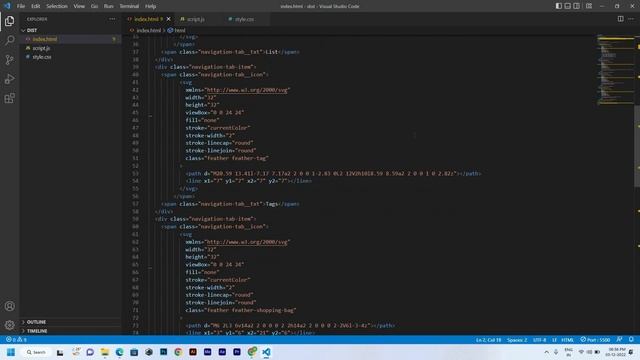
Task: Click the html breadcrumb element
Action: (x=180, y=30)
